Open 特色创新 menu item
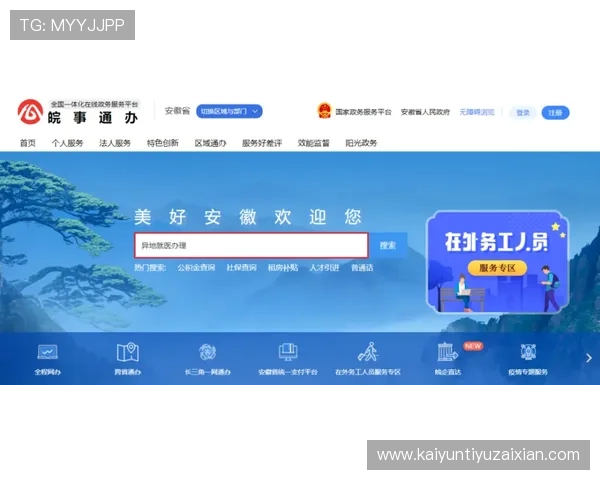600x480 pixels. [163, 143]
